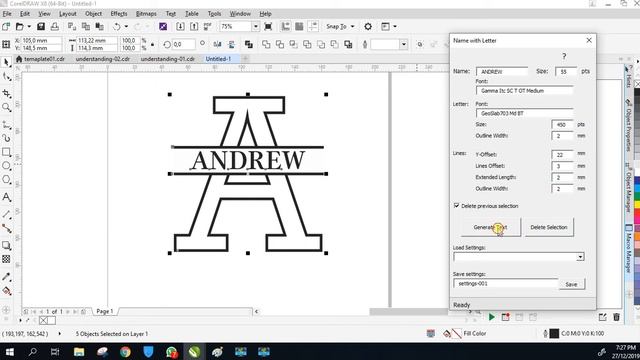Viewport: 640px width, 360px height.
Task: Expand the Undo history dropdown arrow
Action: (126, 27)
